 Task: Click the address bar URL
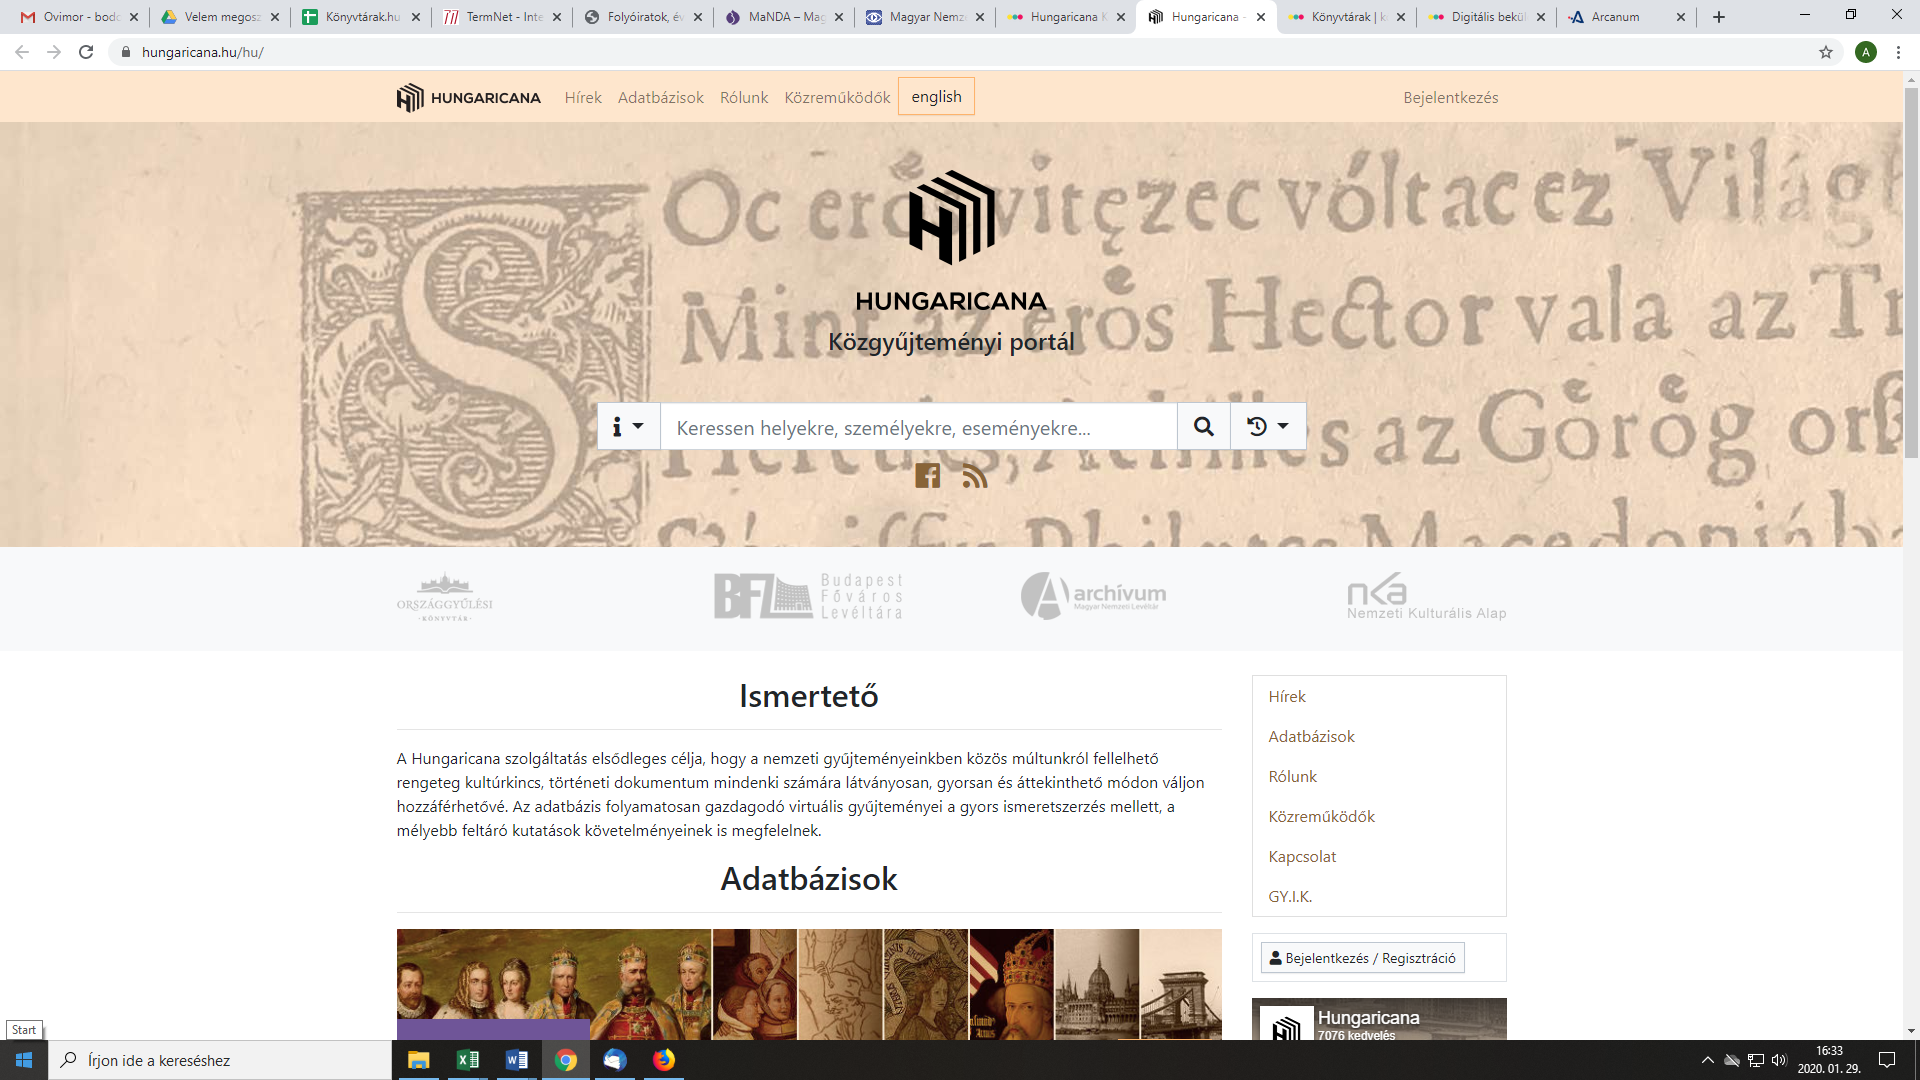pos(203,52)
